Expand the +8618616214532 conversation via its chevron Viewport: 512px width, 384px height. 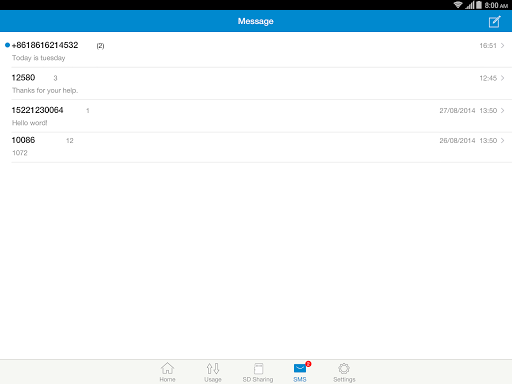(502, 45)
